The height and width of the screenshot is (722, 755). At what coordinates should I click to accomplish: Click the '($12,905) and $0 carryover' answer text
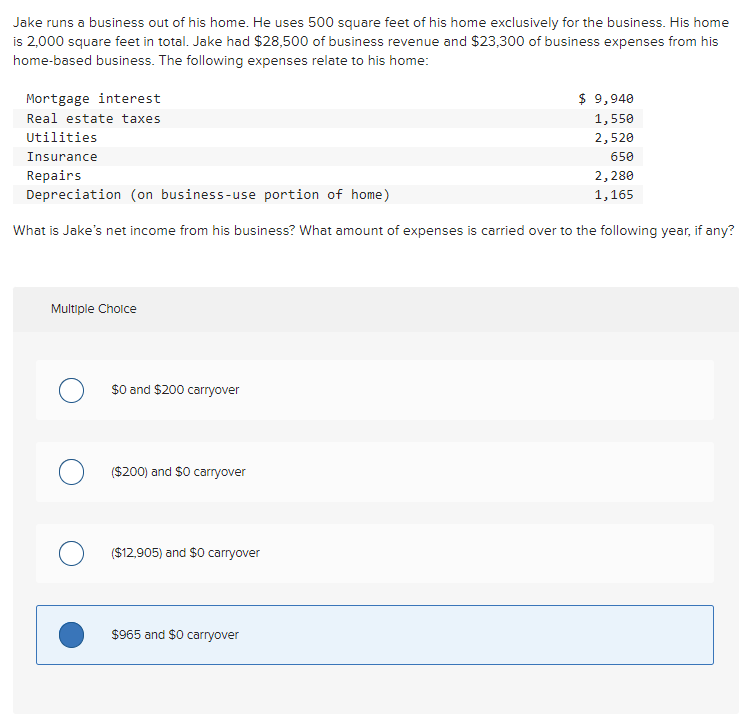click(x=185, y=553)
